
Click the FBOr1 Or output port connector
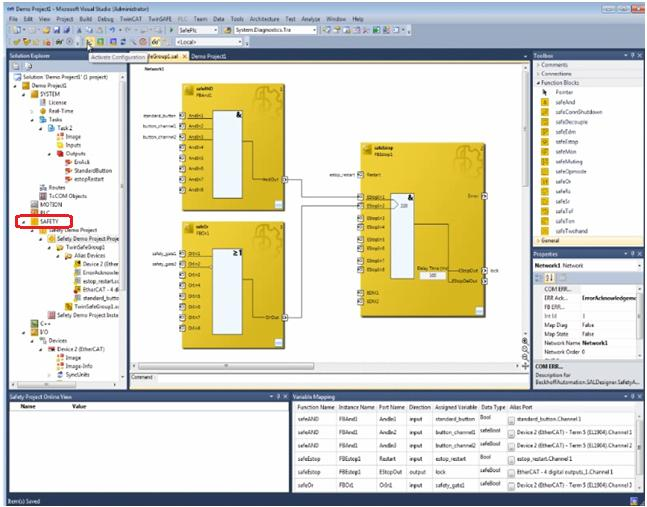coord(284,317)
